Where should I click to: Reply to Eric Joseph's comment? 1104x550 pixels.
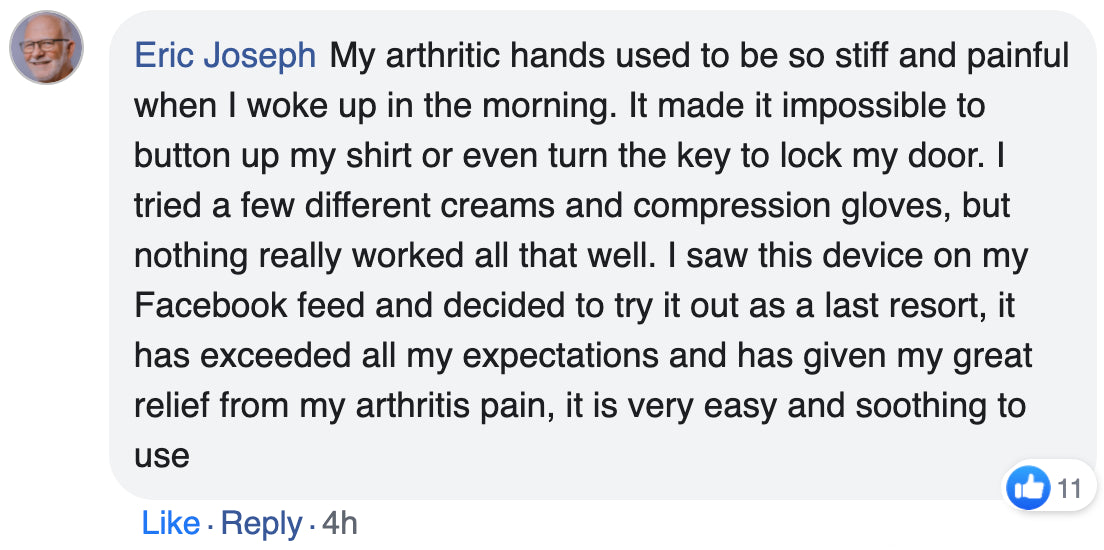point(261,523)
